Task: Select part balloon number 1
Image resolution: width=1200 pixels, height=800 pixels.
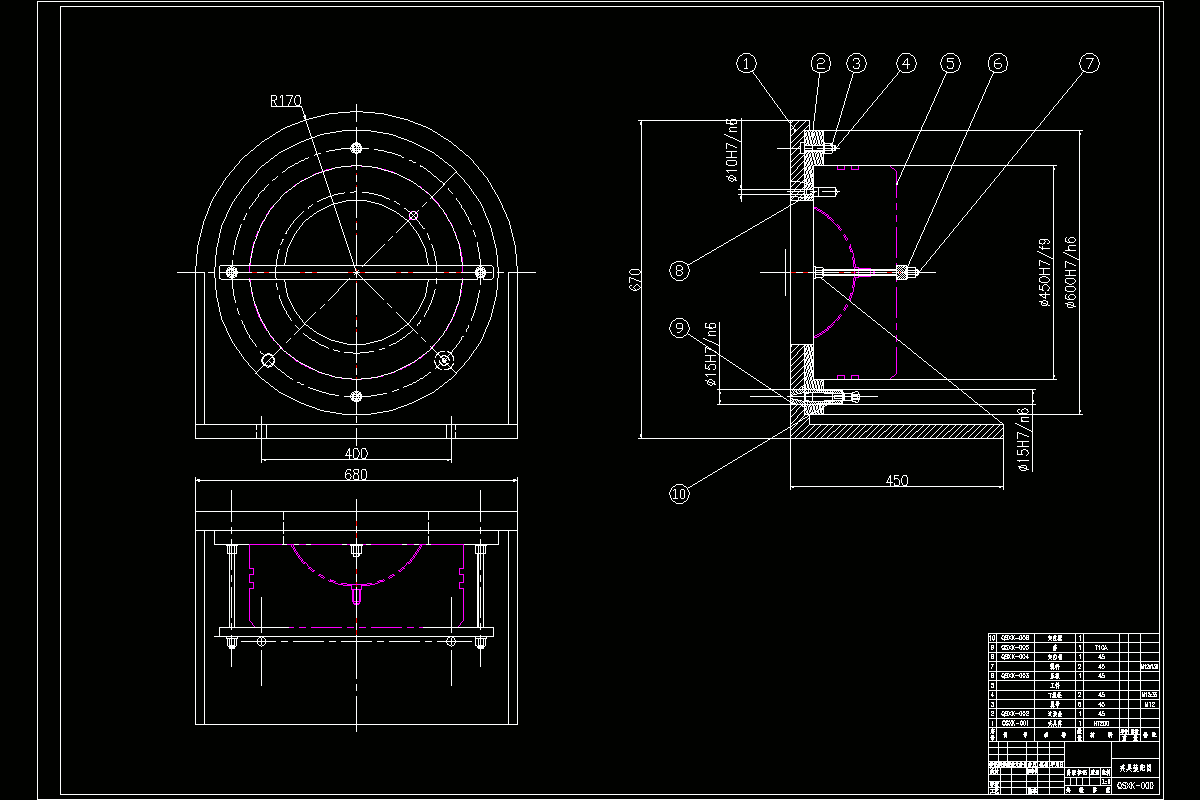Action: [747, 63]
